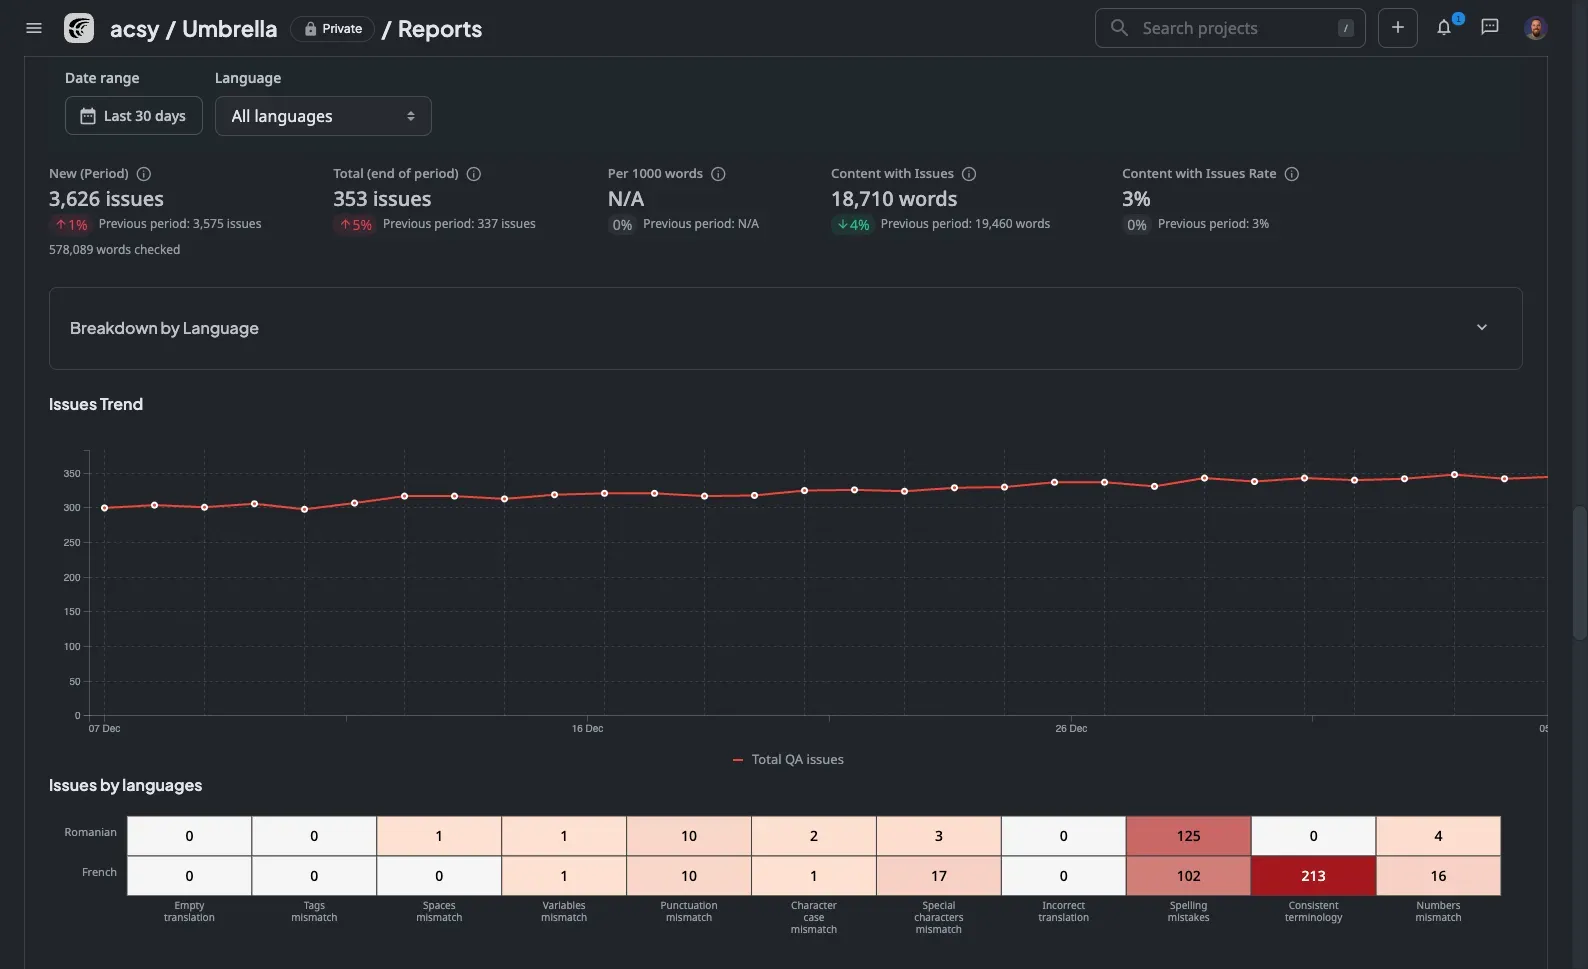Go to acsy breadcrumb link
The image size is (1588, 969).
(x=134, y=29)
